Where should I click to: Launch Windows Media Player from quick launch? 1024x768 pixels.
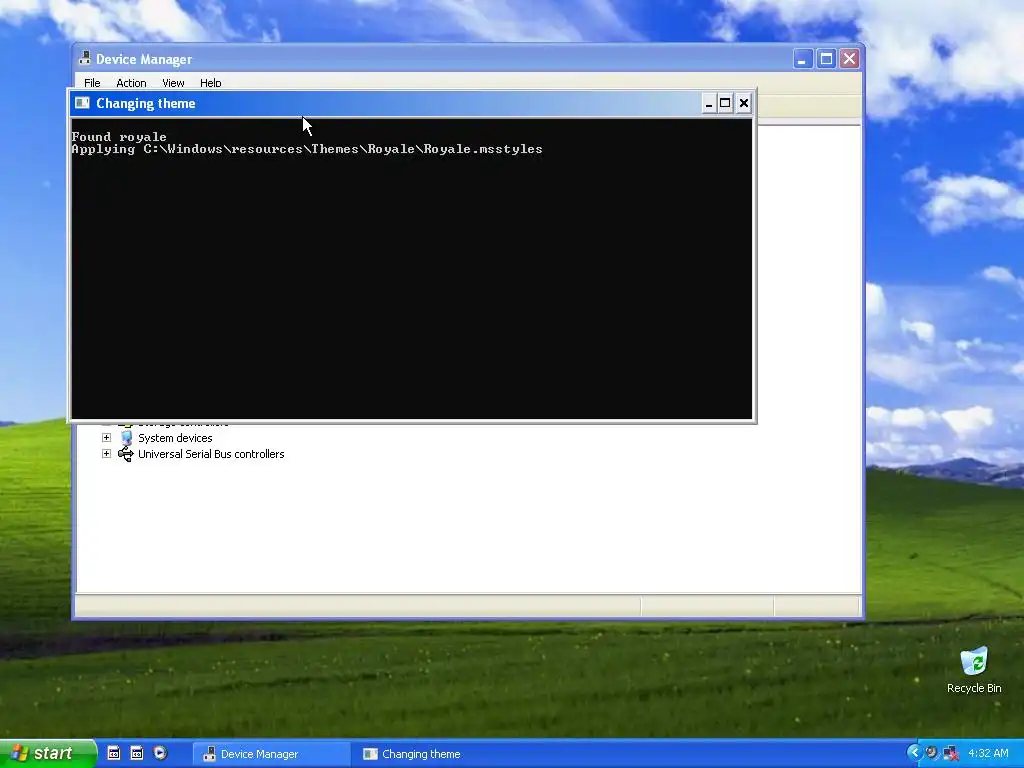(x=160, y=753)
